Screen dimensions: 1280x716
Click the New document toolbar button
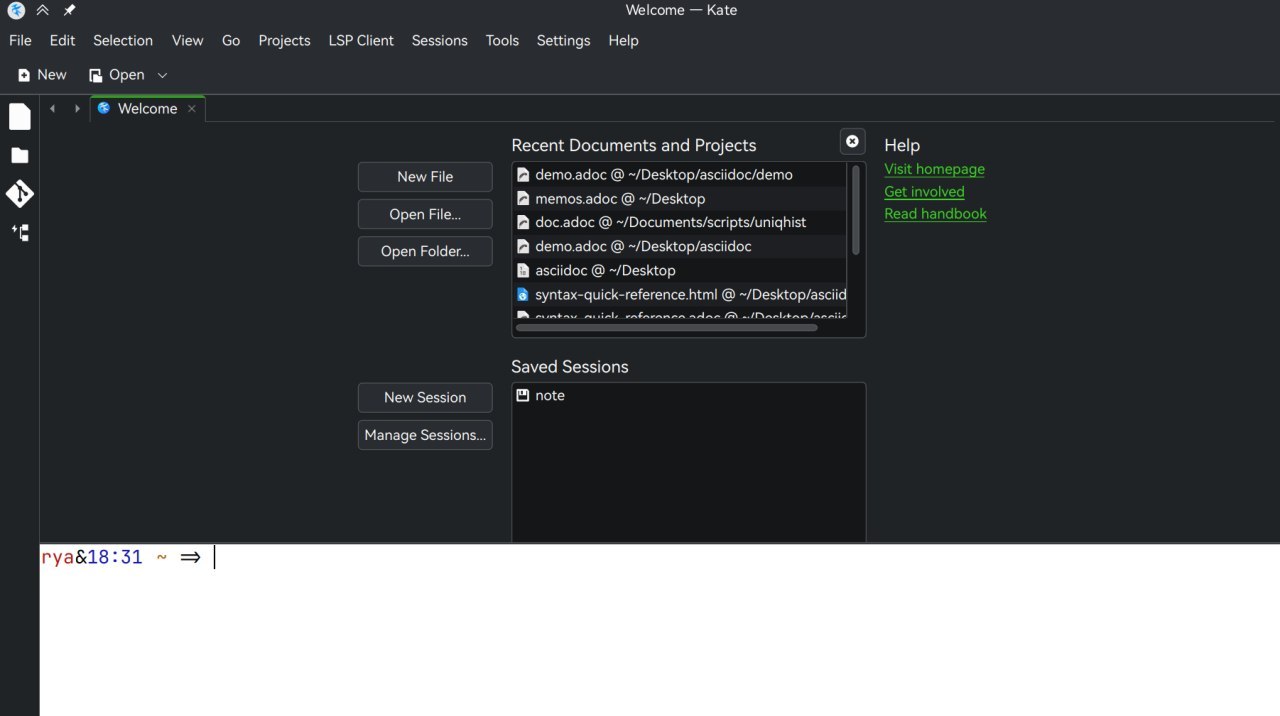[x=42, y=75]
